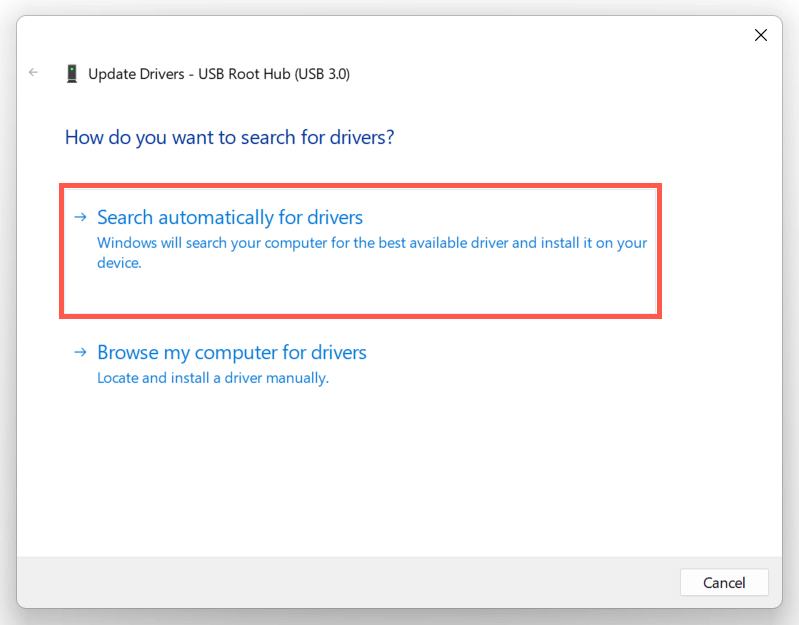The height and width of the screenshot is (625, 799).
Task: Click the word "drivers?" in the blue heading
Action: click(360, 137)
